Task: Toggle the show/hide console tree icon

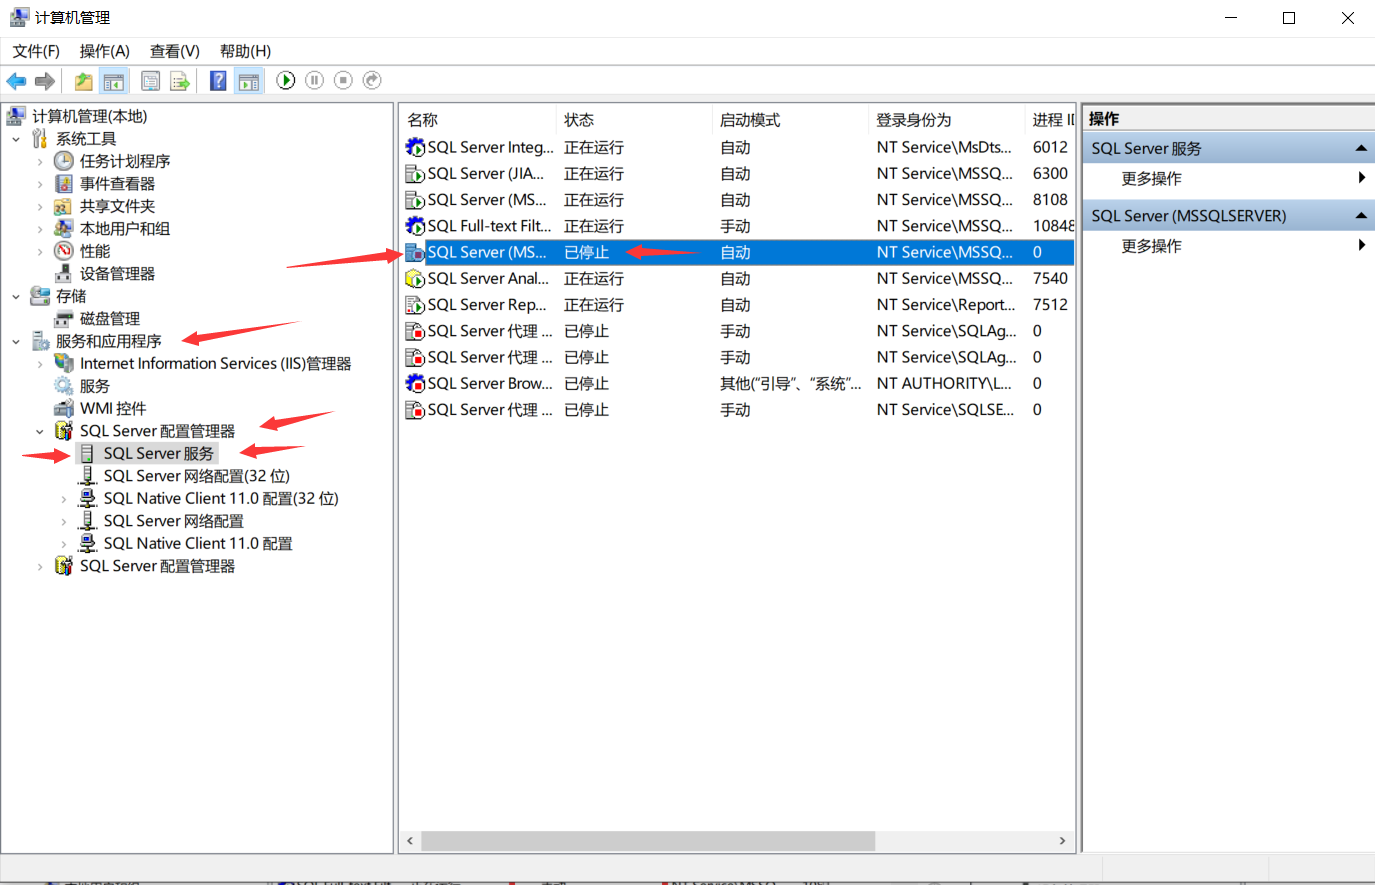Action: tap(114, 81)
